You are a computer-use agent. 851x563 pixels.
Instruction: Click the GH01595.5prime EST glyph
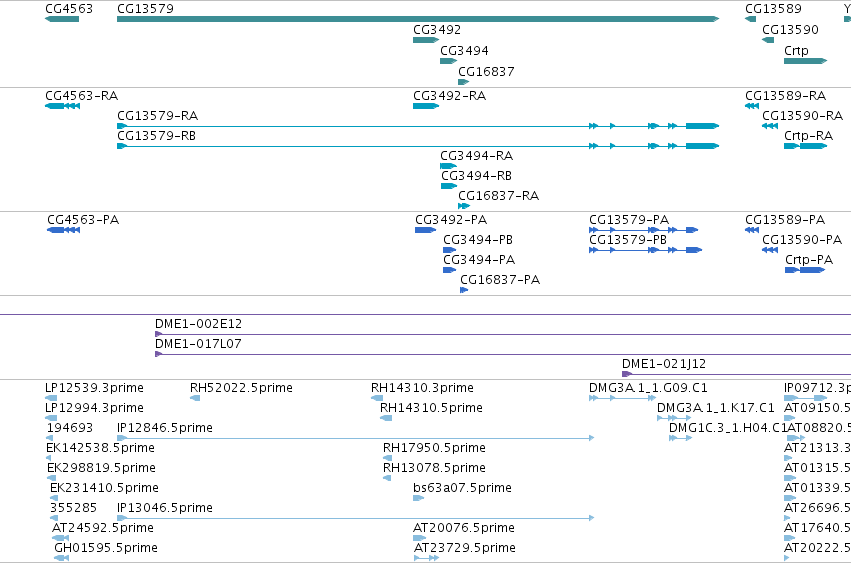tap(61, 558)
